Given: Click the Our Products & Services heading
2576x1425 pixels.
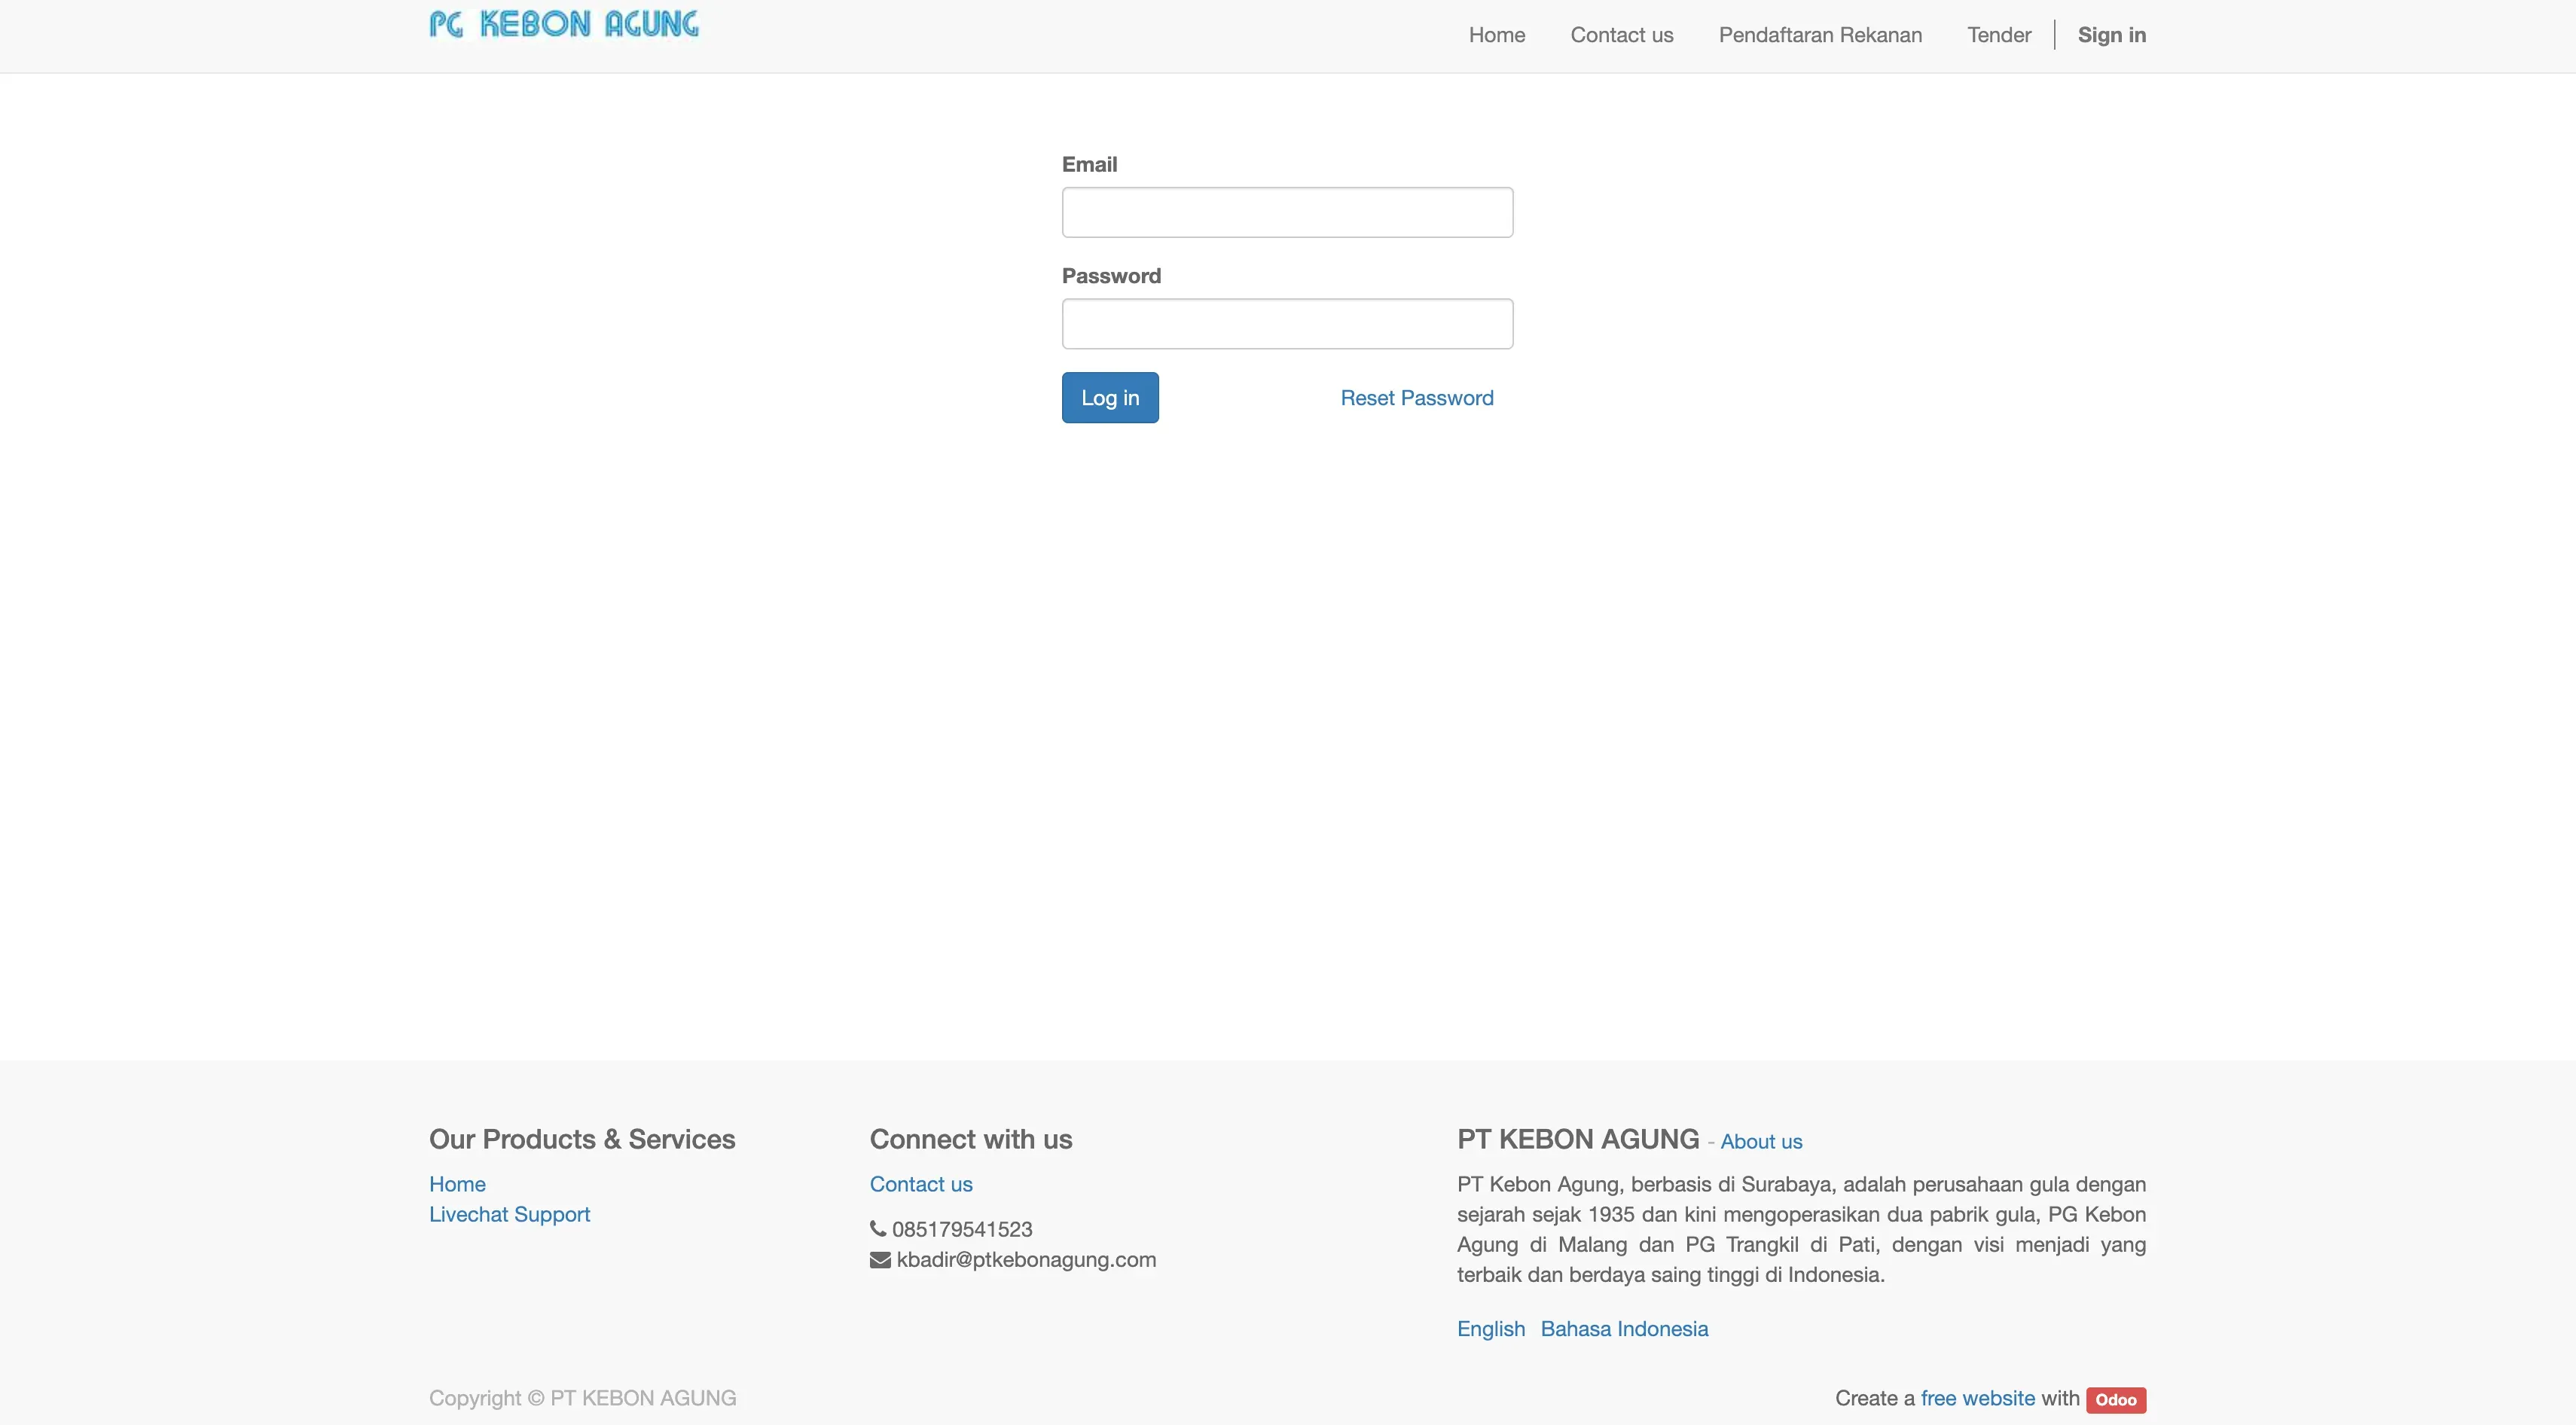Looking at the screenshot, I should pyautogui.click(x=582, y=1139).
